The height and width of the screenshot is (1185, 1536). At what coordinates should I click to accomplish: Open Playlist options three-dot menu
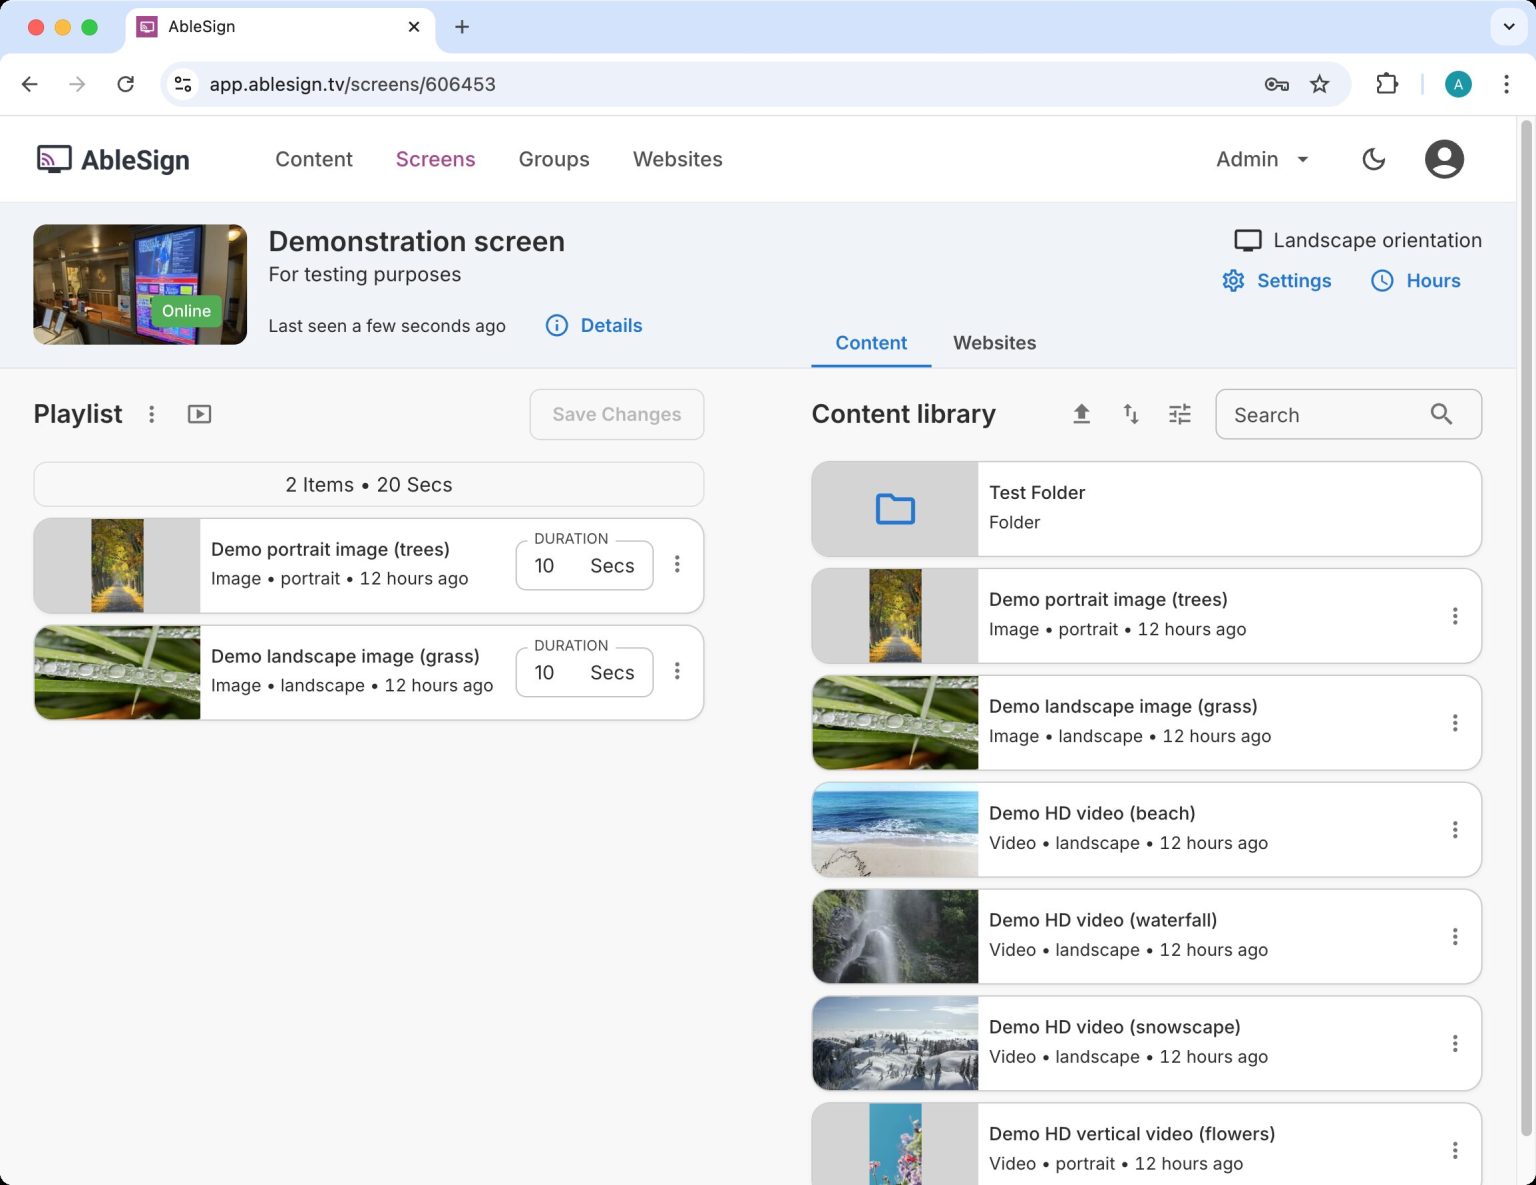click(x=152, y=414)
